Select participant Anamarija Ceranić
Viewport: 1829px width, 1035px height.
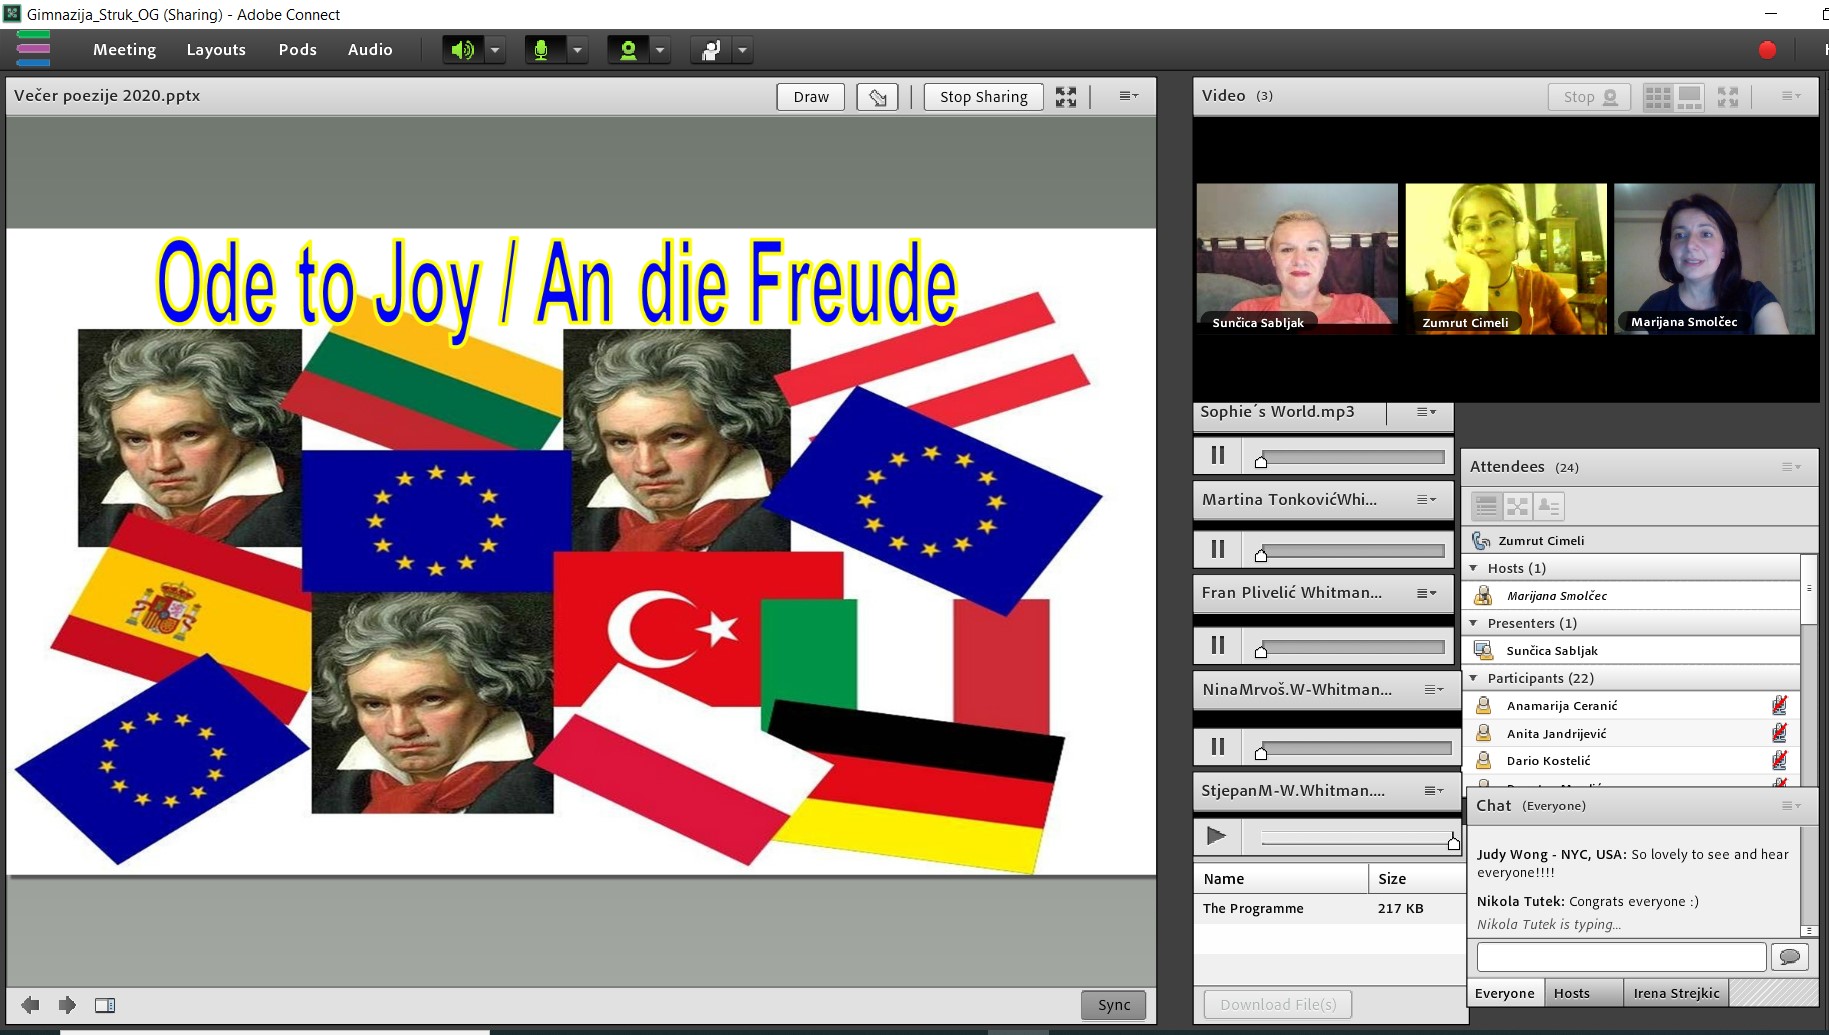(x=1633, y=706)
